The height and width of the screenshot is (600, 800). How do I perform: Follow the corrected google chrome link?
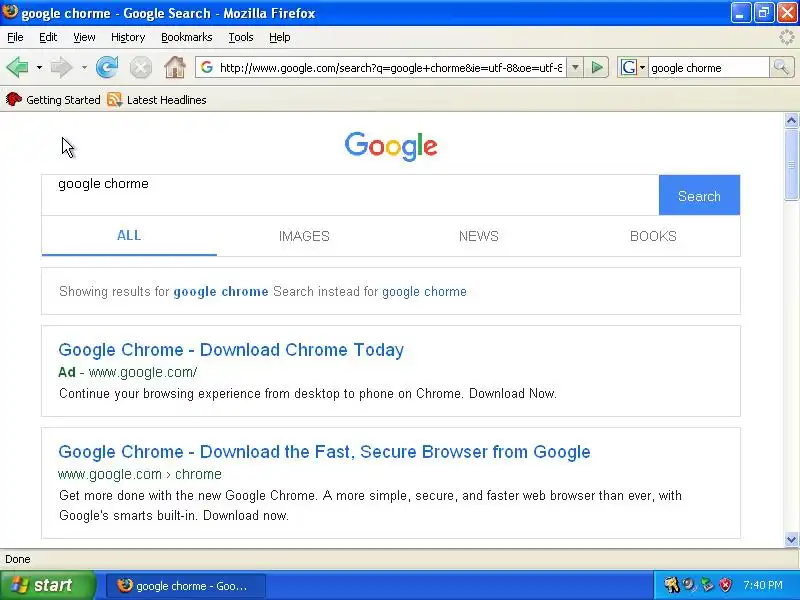(221, 291)
